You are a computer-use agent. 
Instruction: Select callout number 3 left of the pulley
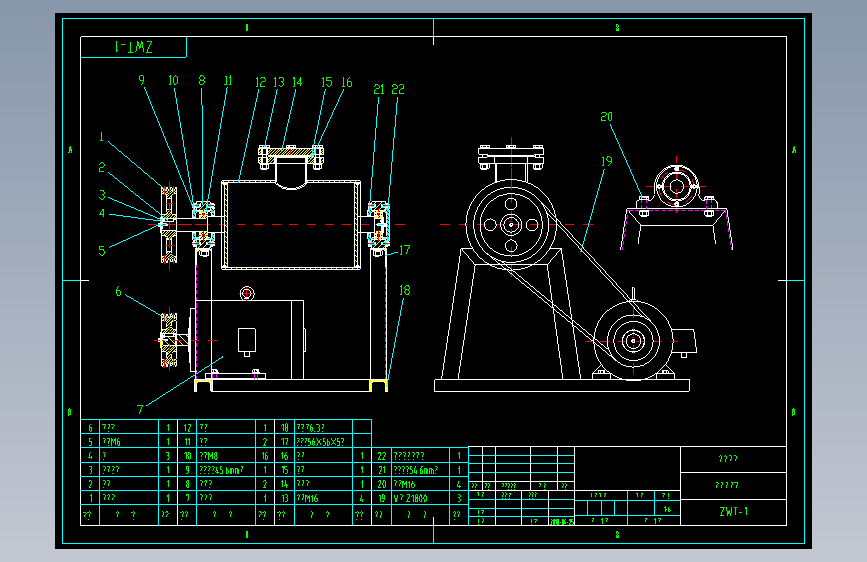(102, 195)
